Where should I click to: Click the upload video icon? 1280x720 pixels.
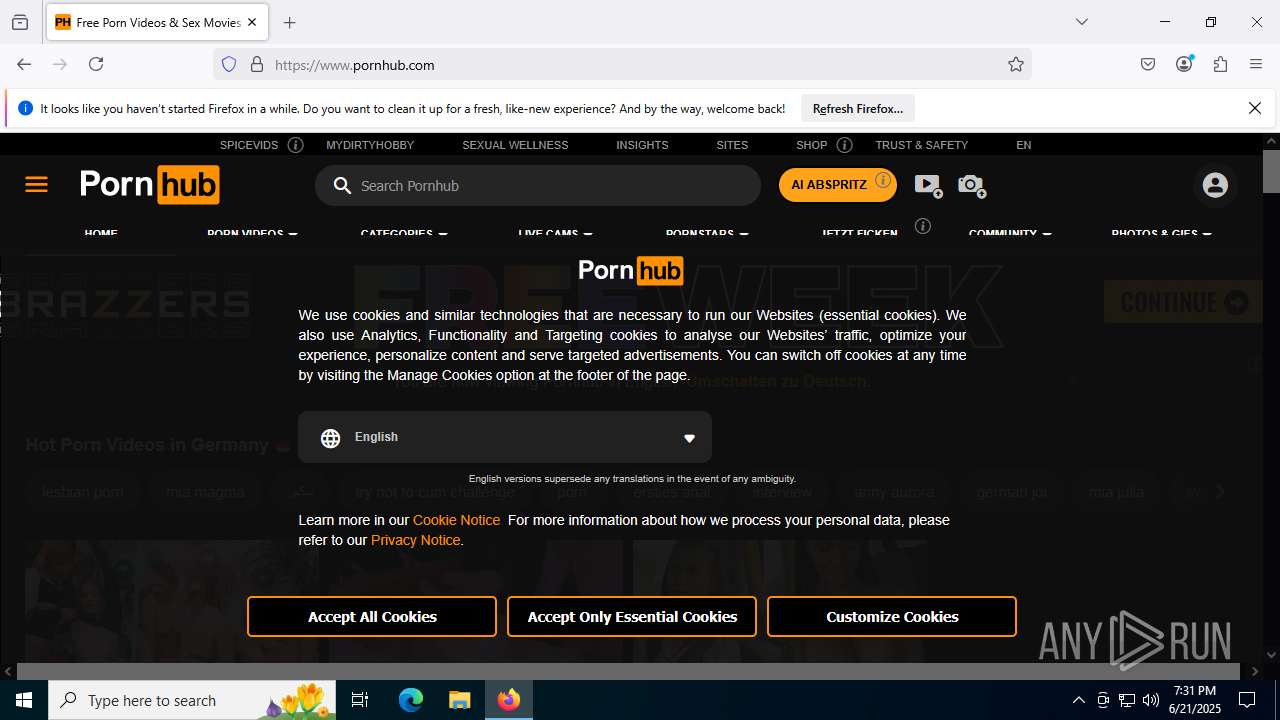(x=928, y=185)
